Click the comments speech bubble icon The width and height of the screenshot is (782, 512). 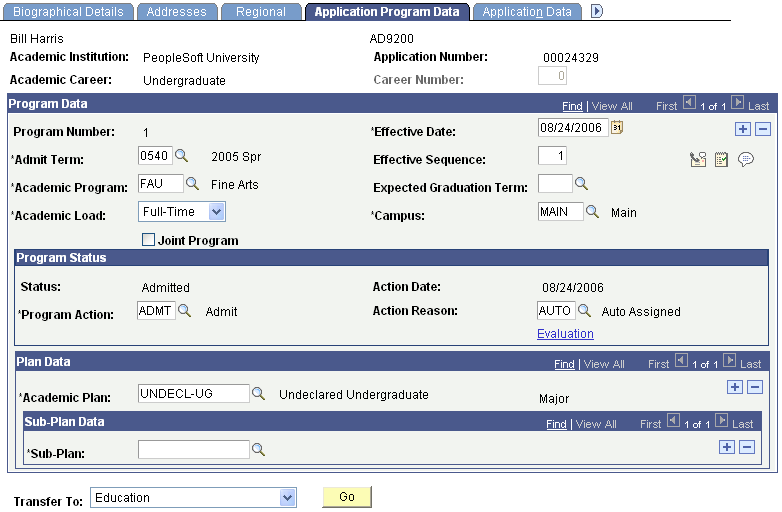point(746,160)
